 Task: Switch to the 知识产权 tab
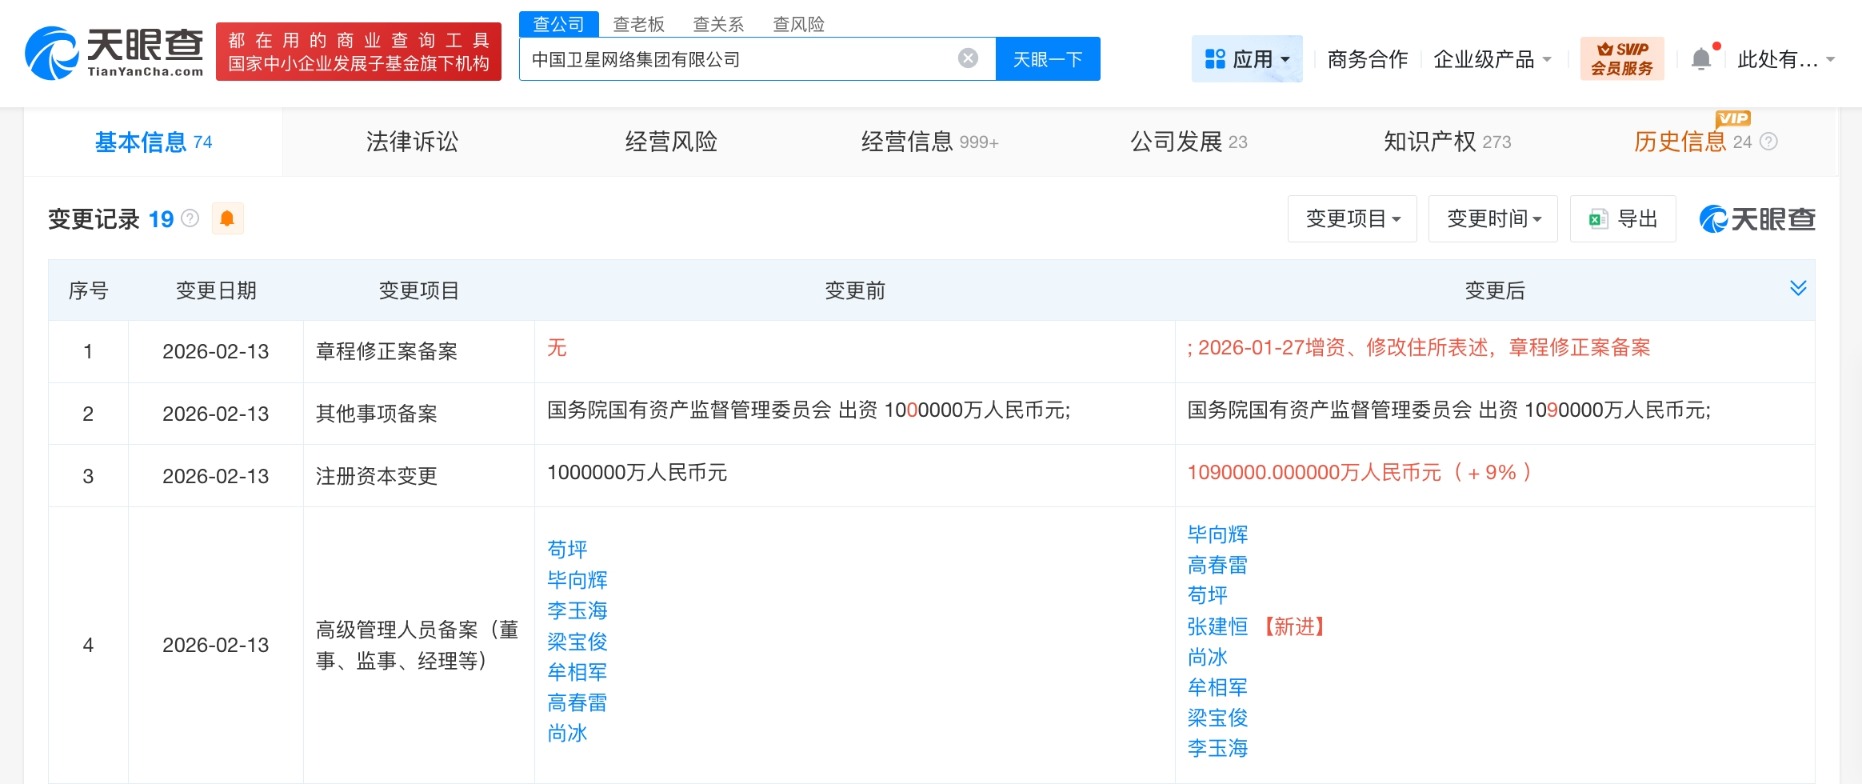(x=1446, y=142)
